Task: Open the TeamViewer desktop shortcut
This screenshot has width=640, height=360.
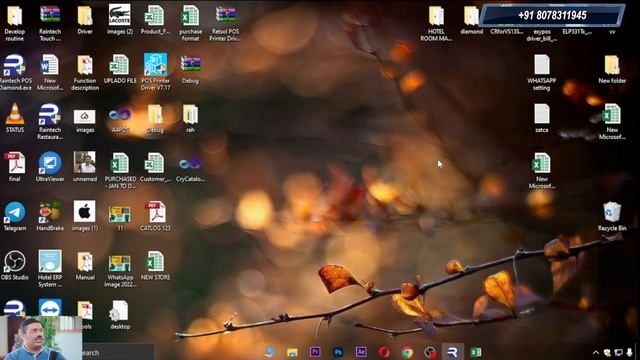Action: 50,307
